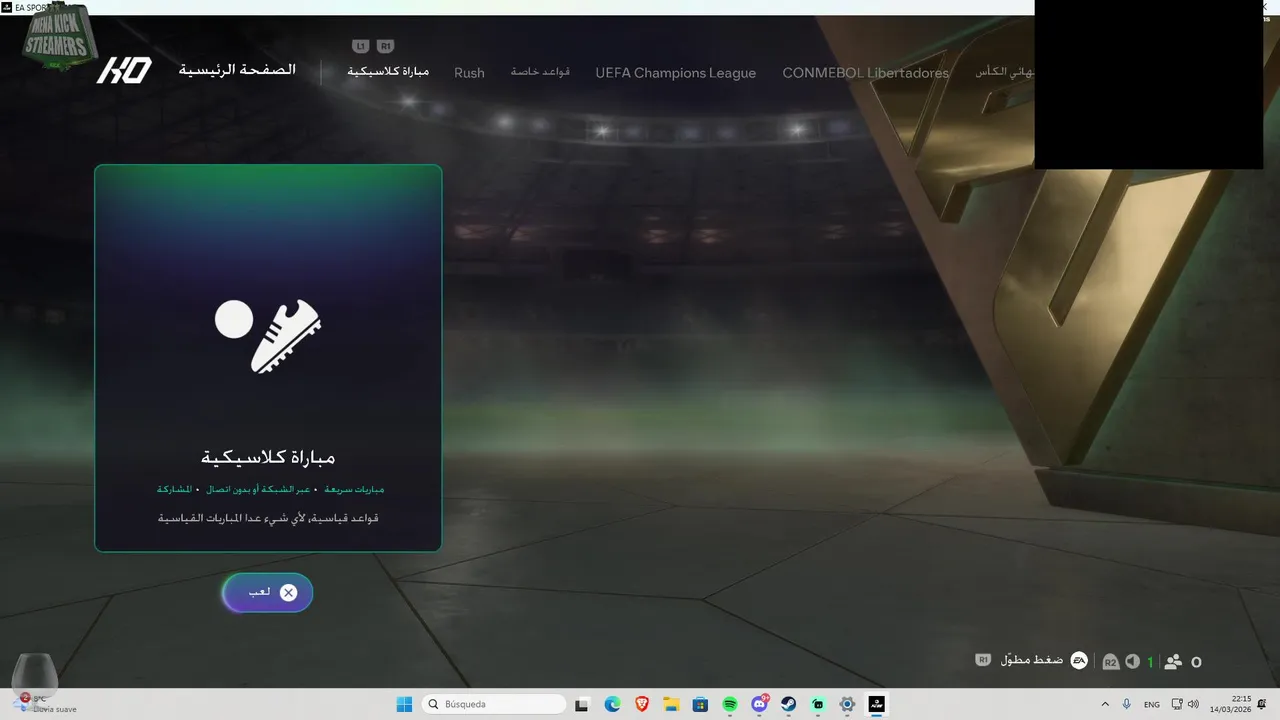Click the ضغط مطوّل label

[x=1031, y=660]
